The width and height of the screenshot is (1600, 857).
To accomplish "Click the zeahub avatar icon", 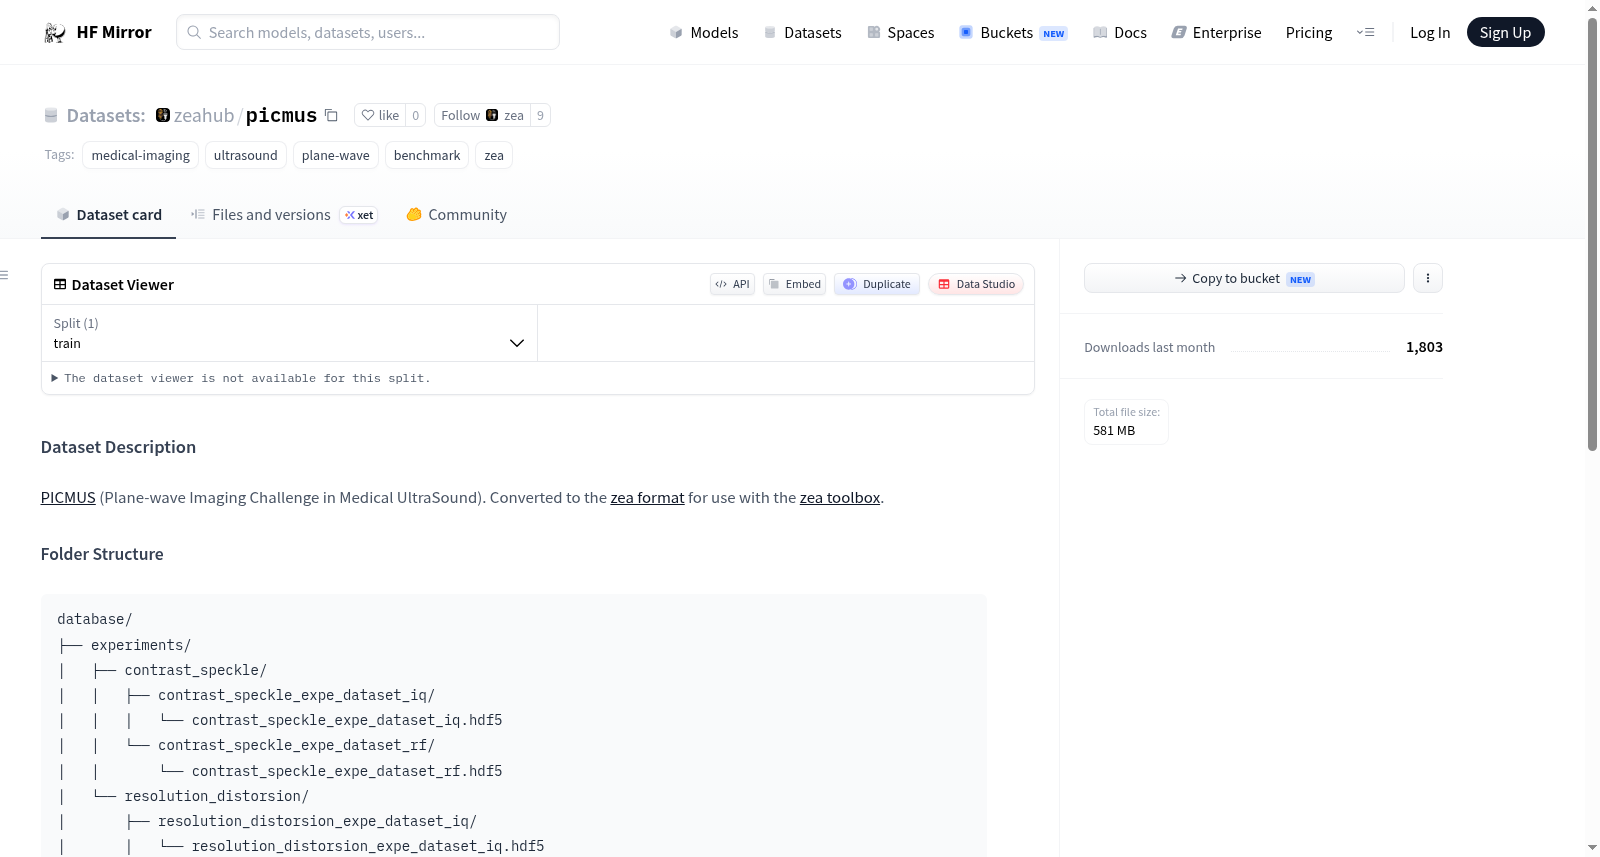I will tap(163, 115).
